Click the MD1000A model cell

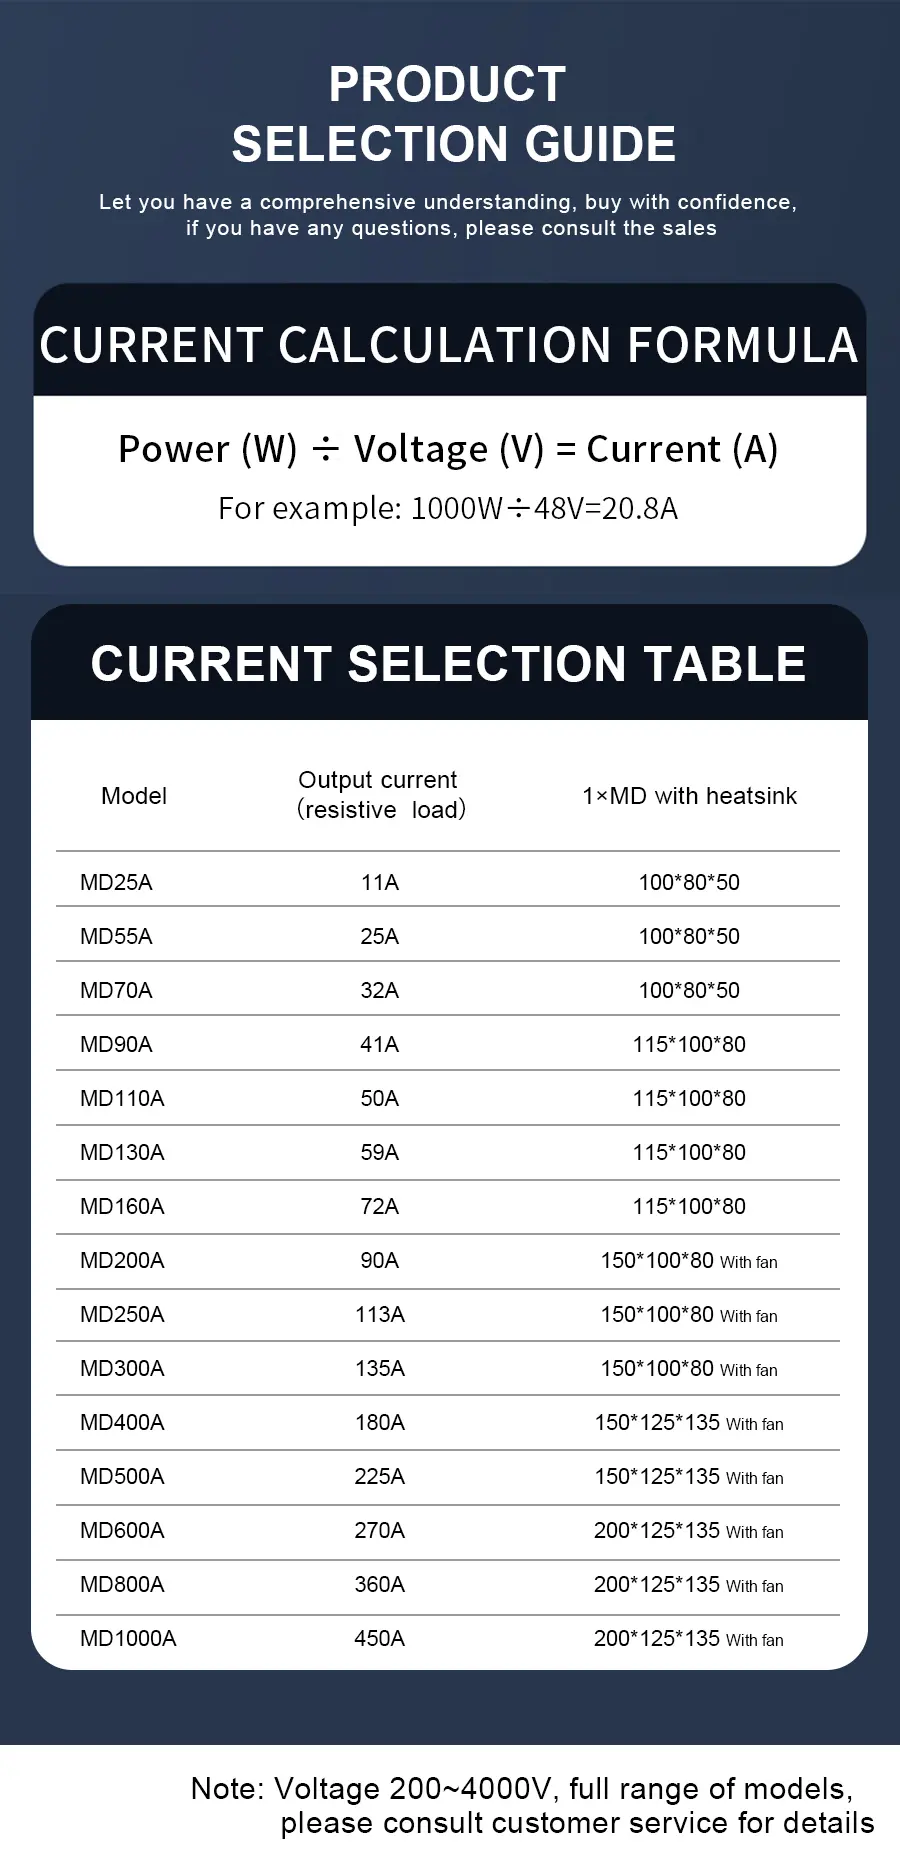pos(128,1638)
